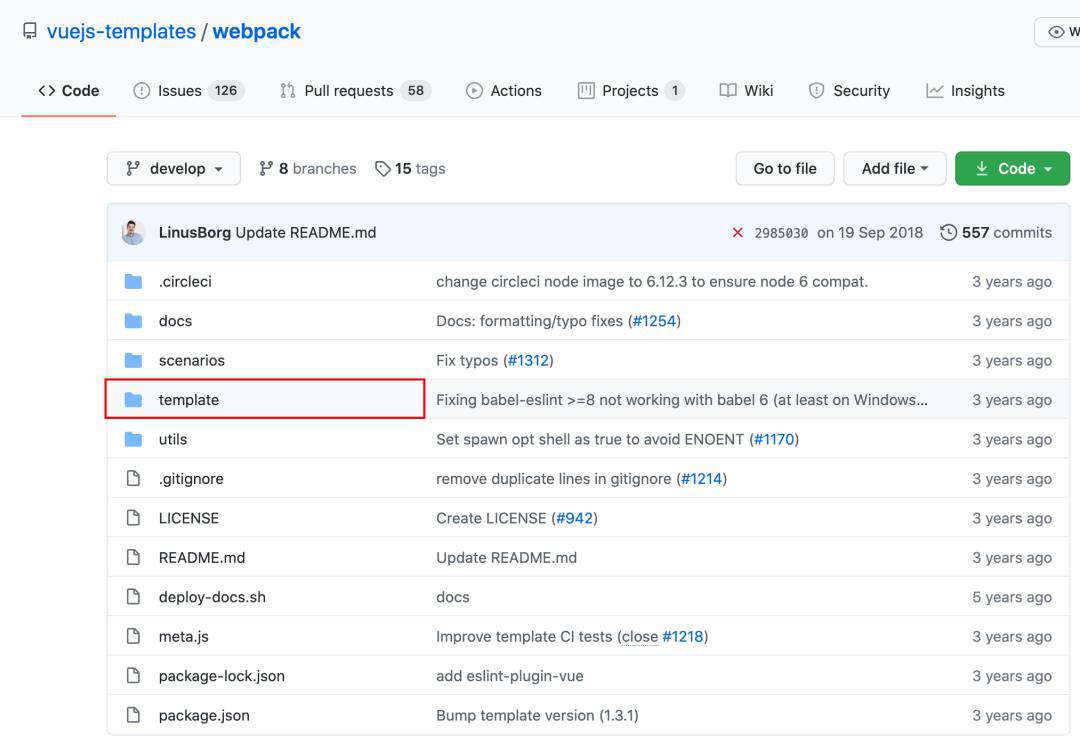Switch to the Code tab
The width and height of the screenshot is (1080, 743).
(69, 91)
